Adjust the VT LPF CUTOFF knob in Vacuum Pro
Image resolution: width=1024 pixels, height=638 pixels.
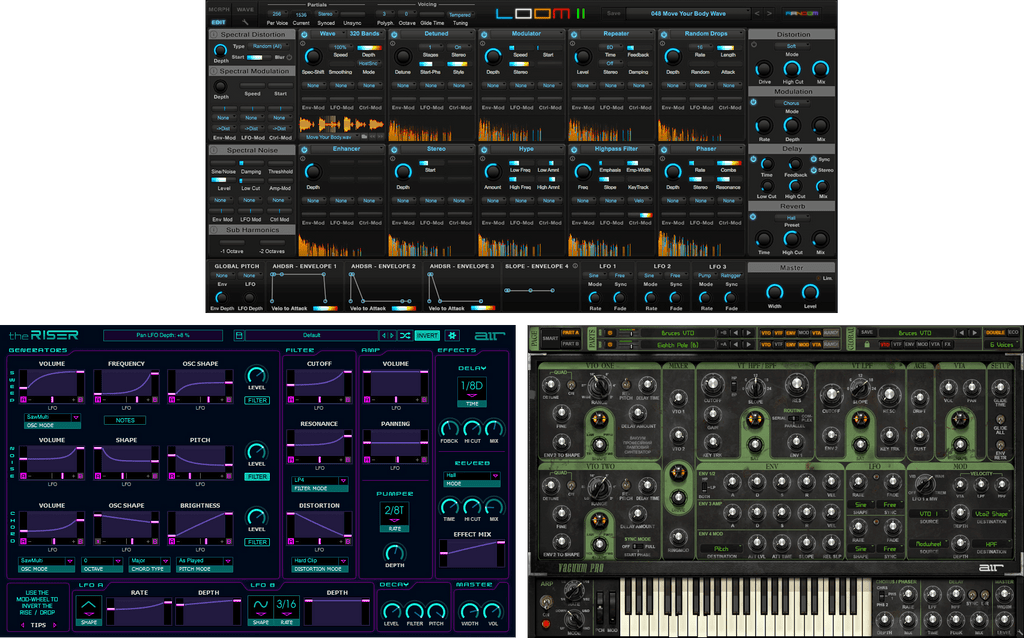point(831,395)
